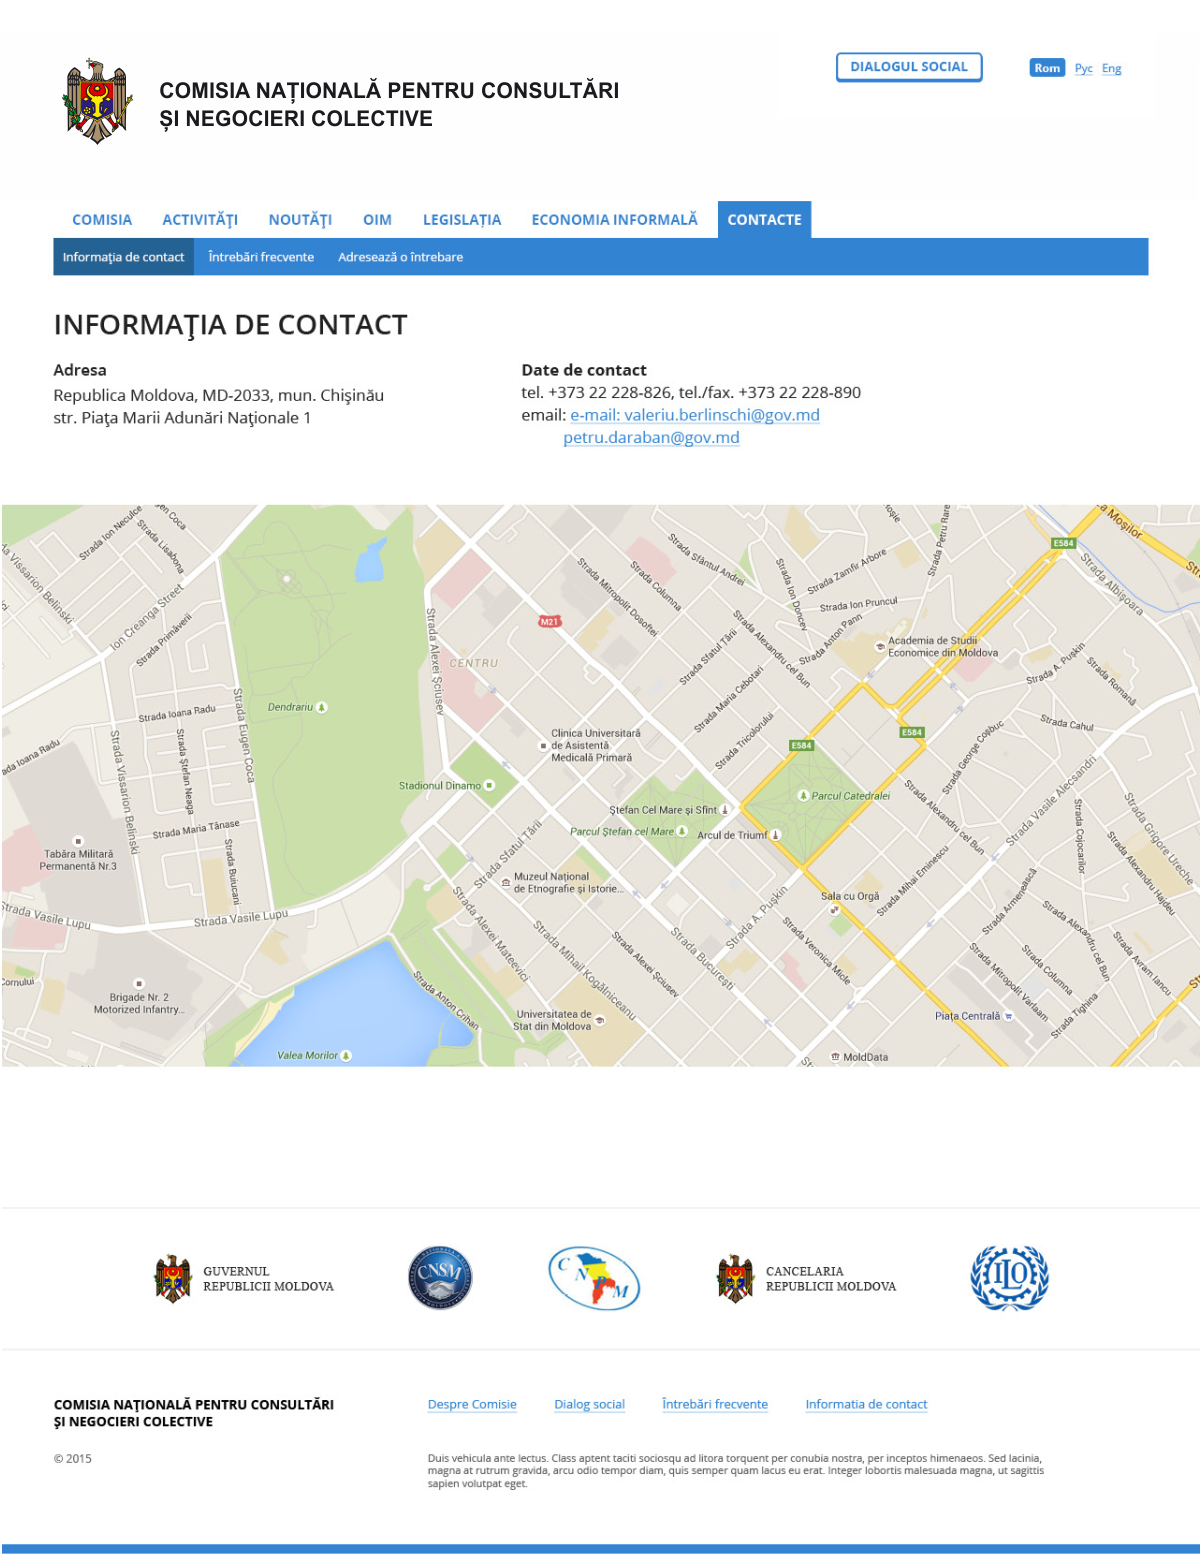Viewport: 1200px width, 1563px height.
Task: Click the Guvernul Republicii Moldova footer emblem
Action: (x=172, y=1277)
